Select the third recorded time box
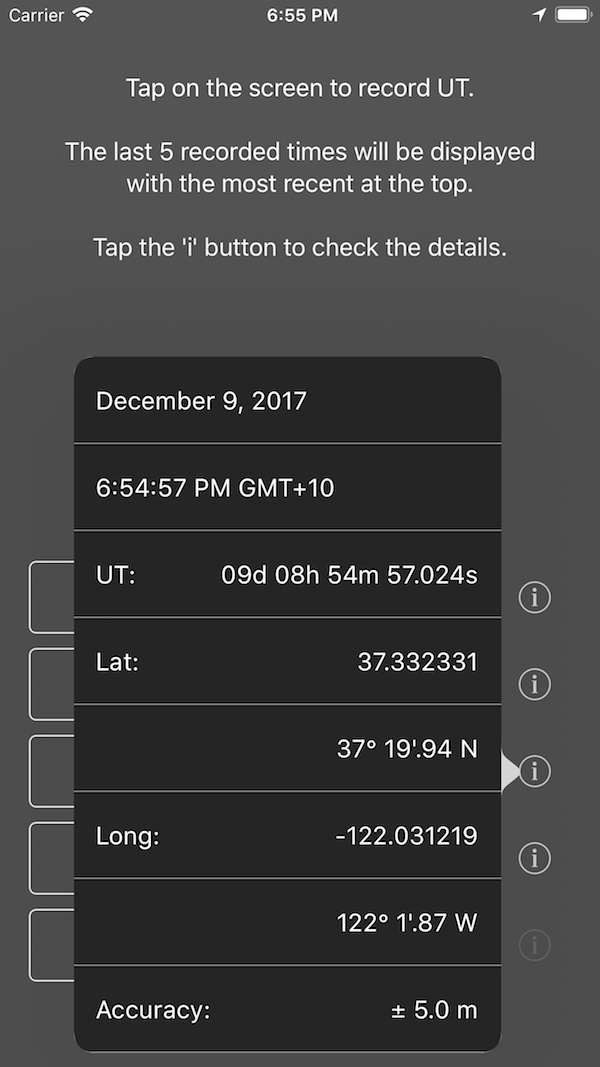Image resolution: width=600 pixels, height=1067 pixels. click(51, 771)
